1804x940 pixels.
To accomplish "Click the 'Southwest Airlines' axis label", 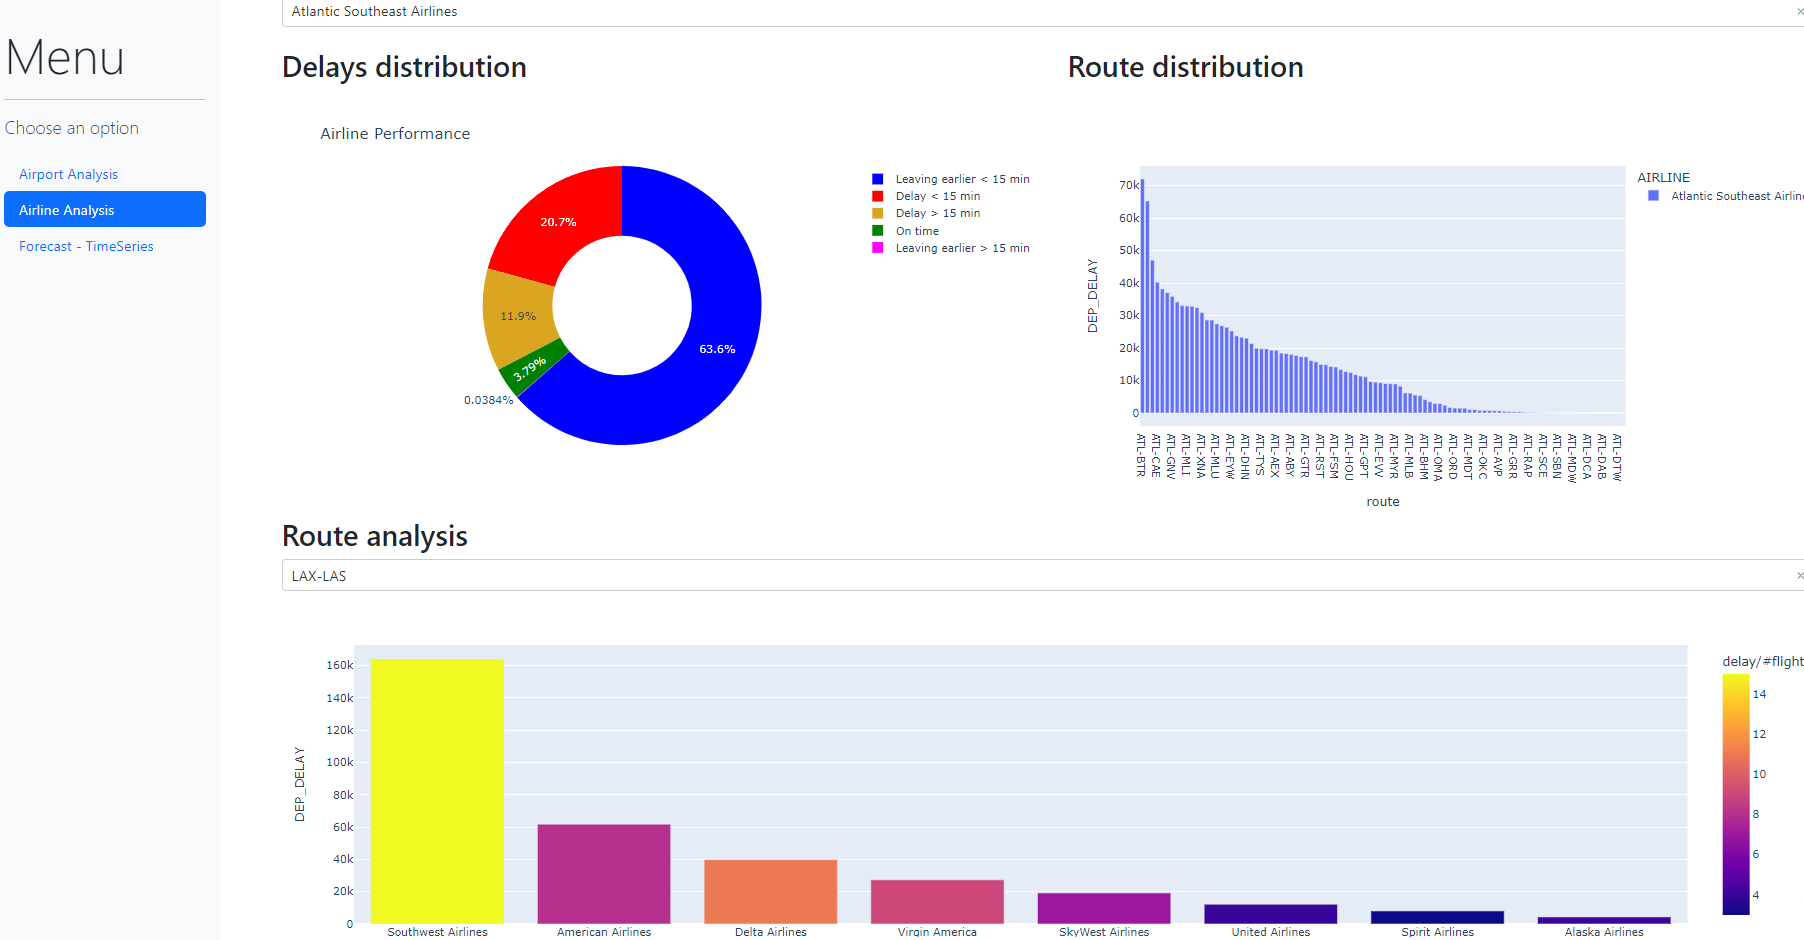I will click(437, 932).
